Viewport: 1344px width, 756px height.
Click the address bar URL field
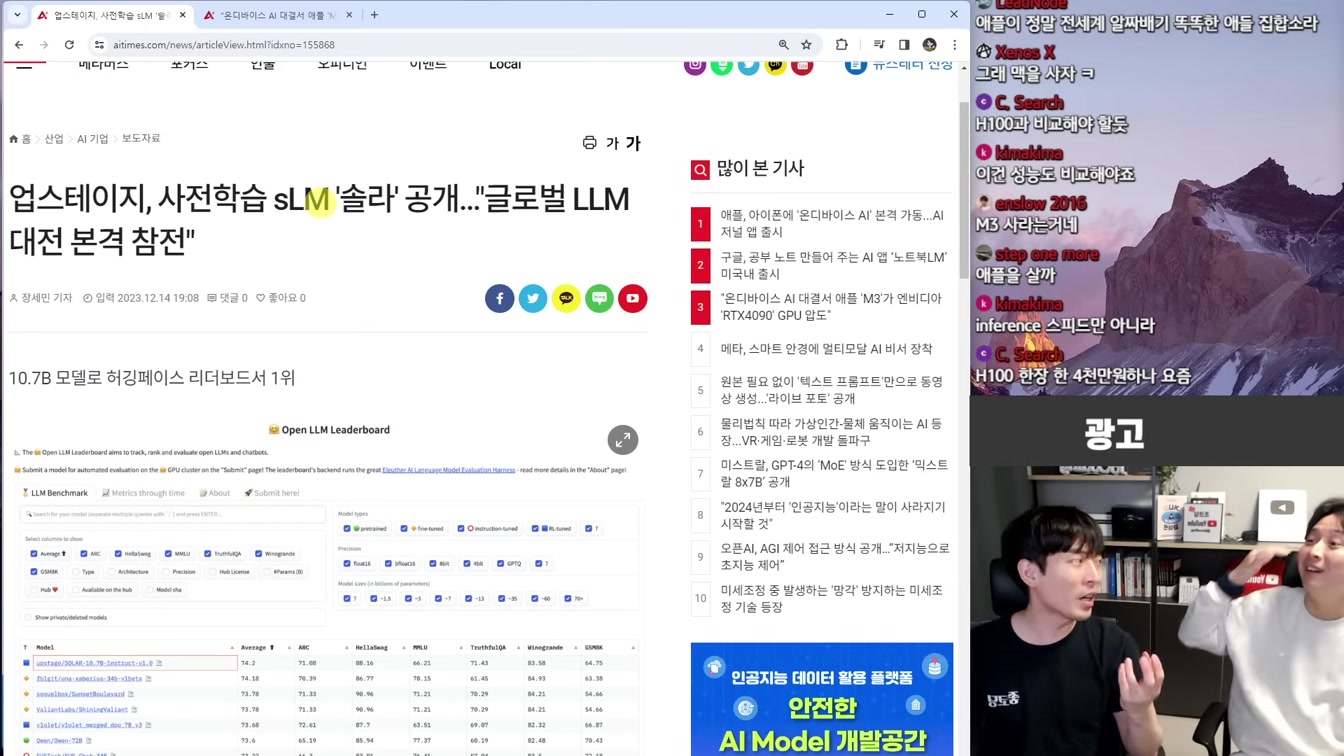[440, 45]
